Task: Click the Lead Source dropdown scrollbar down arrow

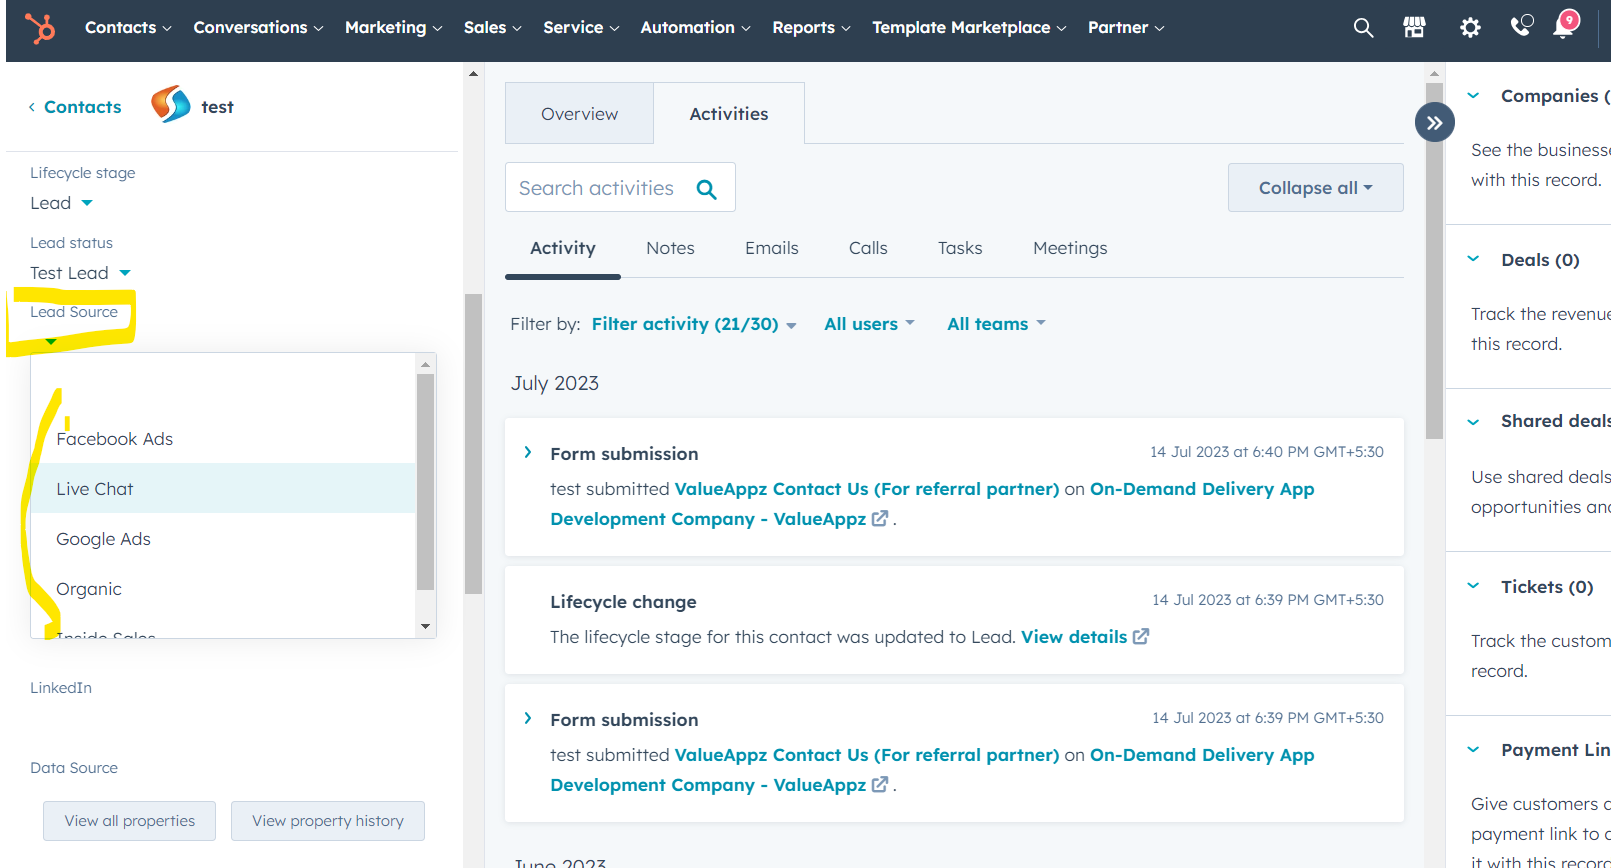Action: pos(425,627)
